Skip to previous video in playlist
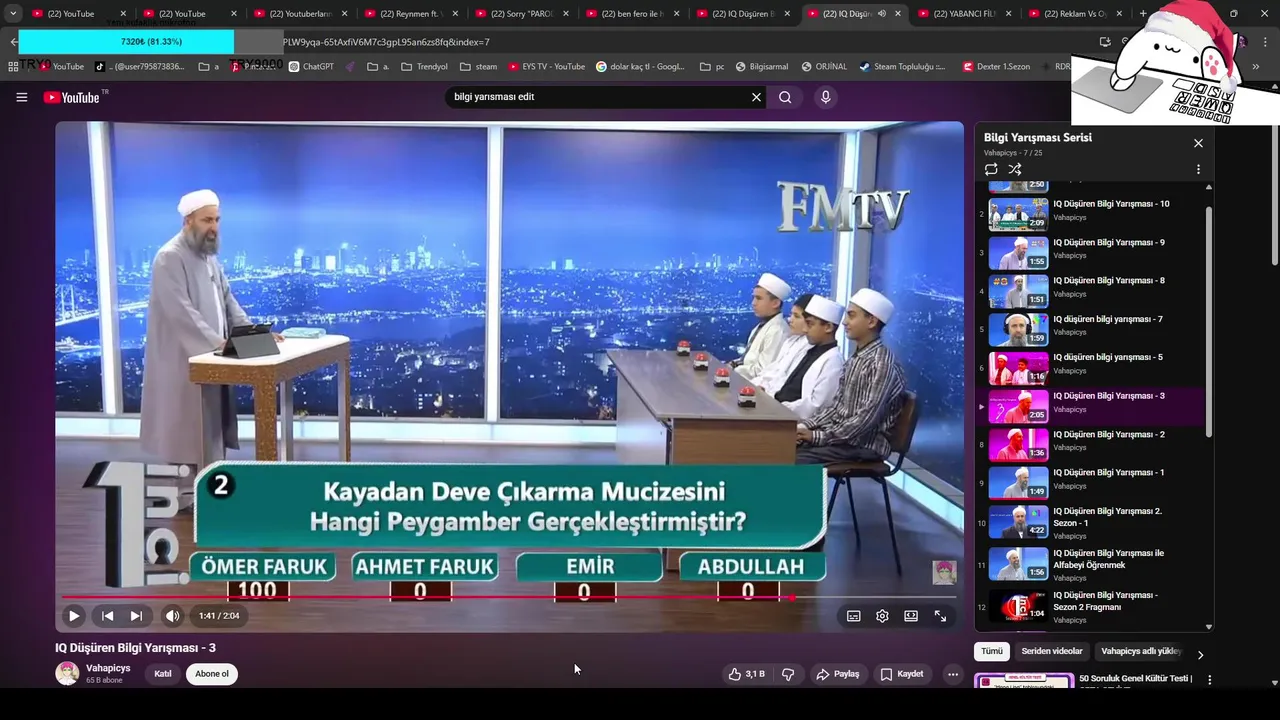The width and height of the screenshot is (1280, 720). pos(107,616)
